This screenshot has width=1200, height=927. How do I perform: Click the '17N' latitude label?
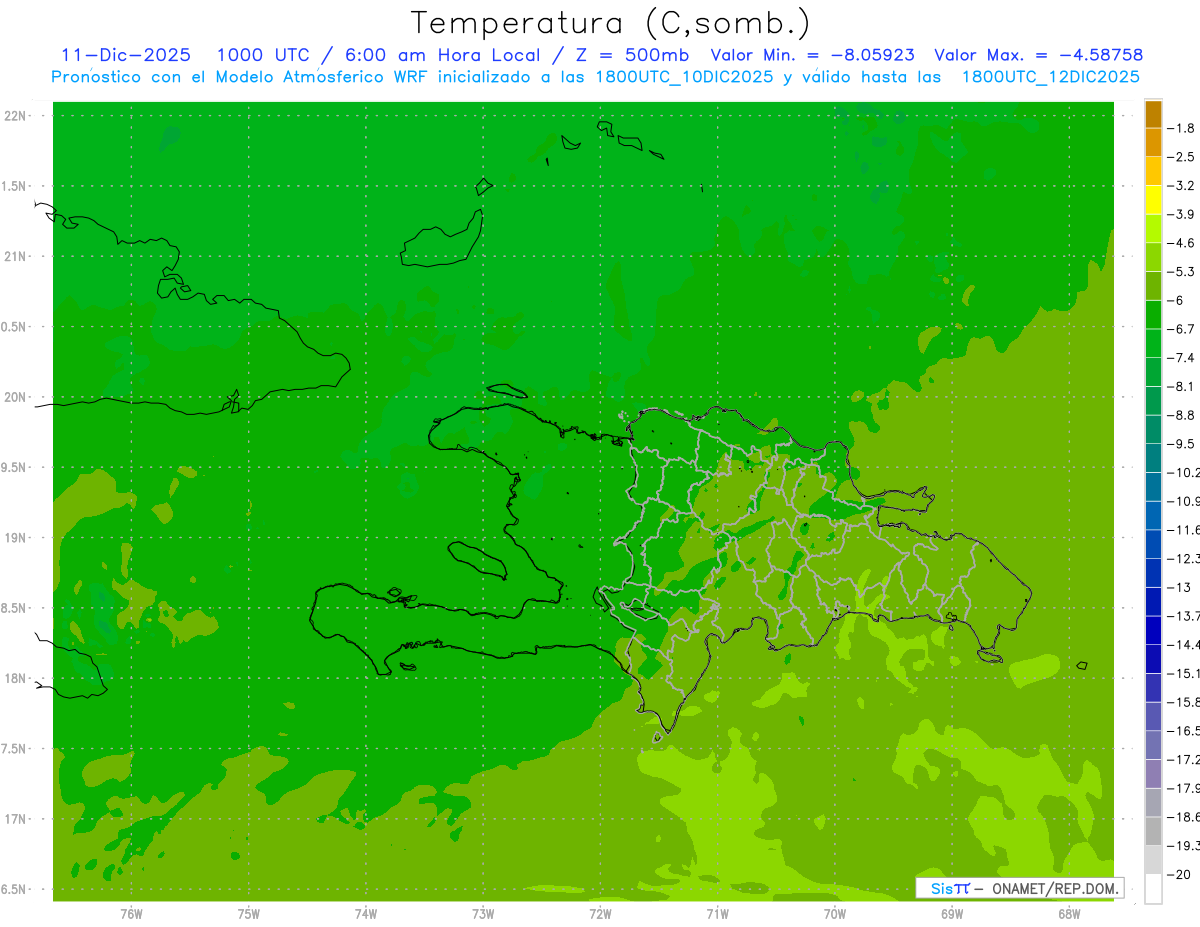pyautogui.click(x=17, y=819)
